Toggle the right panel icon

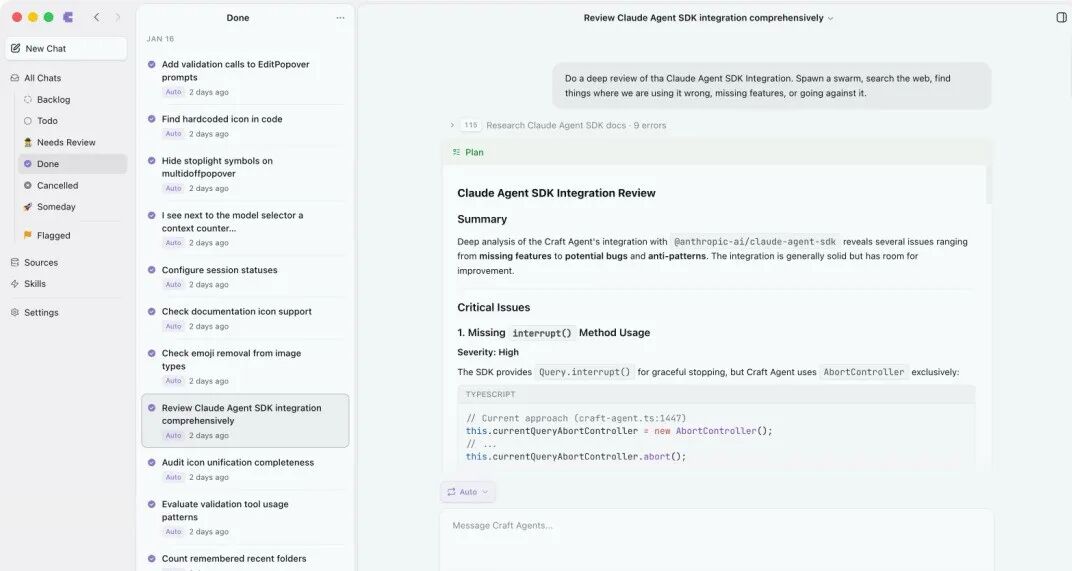point(1061,17)
